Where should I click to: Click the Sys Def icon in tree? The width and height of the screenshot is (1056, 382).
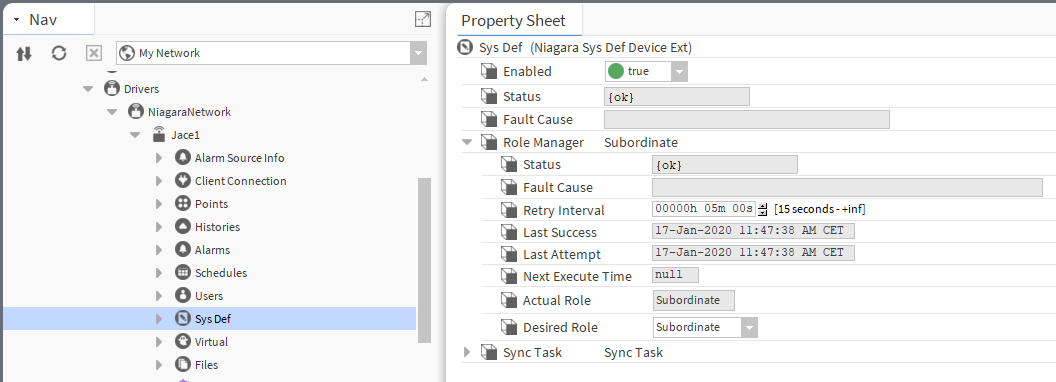(x=183, y=319)
